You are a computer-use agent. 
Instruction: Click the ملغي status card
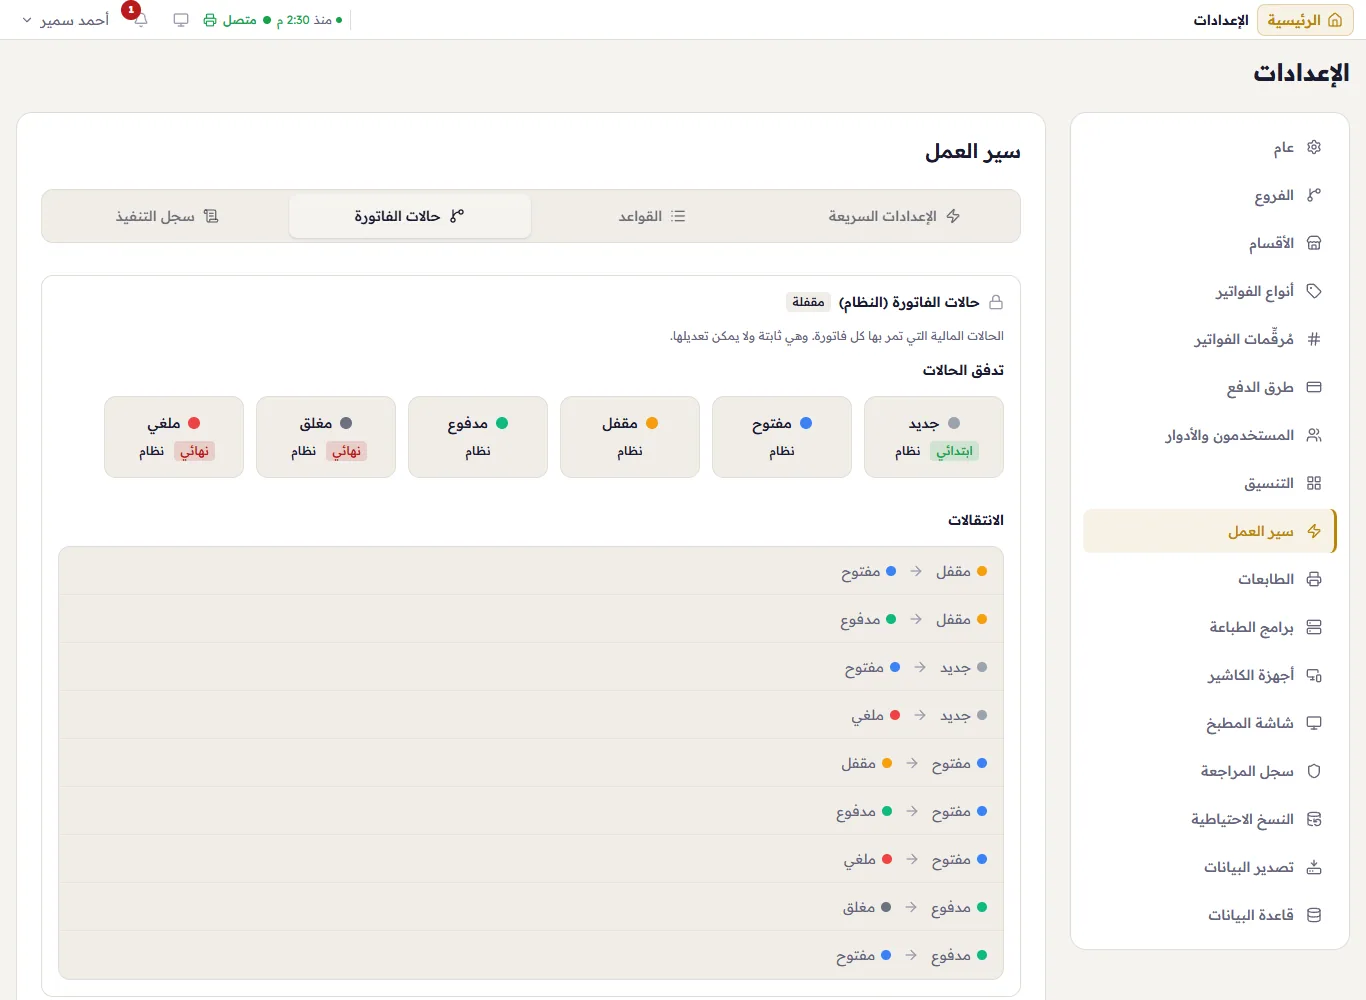coord(174,437)
